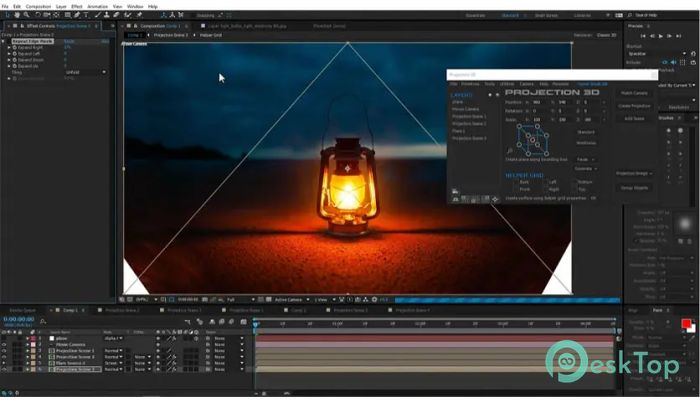
Task: Open the Faces dropdown in Projection 3D
Action: 586,159
